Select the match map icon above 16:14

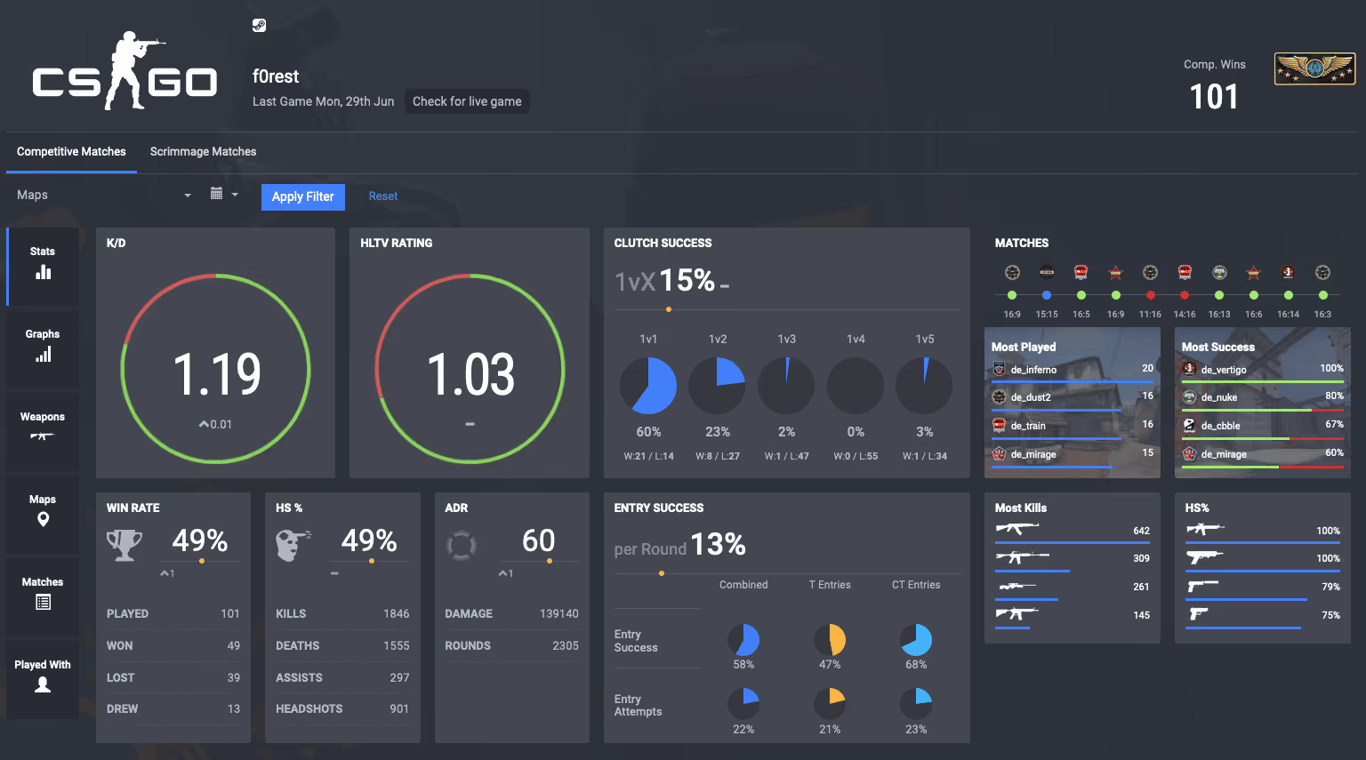(x=1288, y=272)
